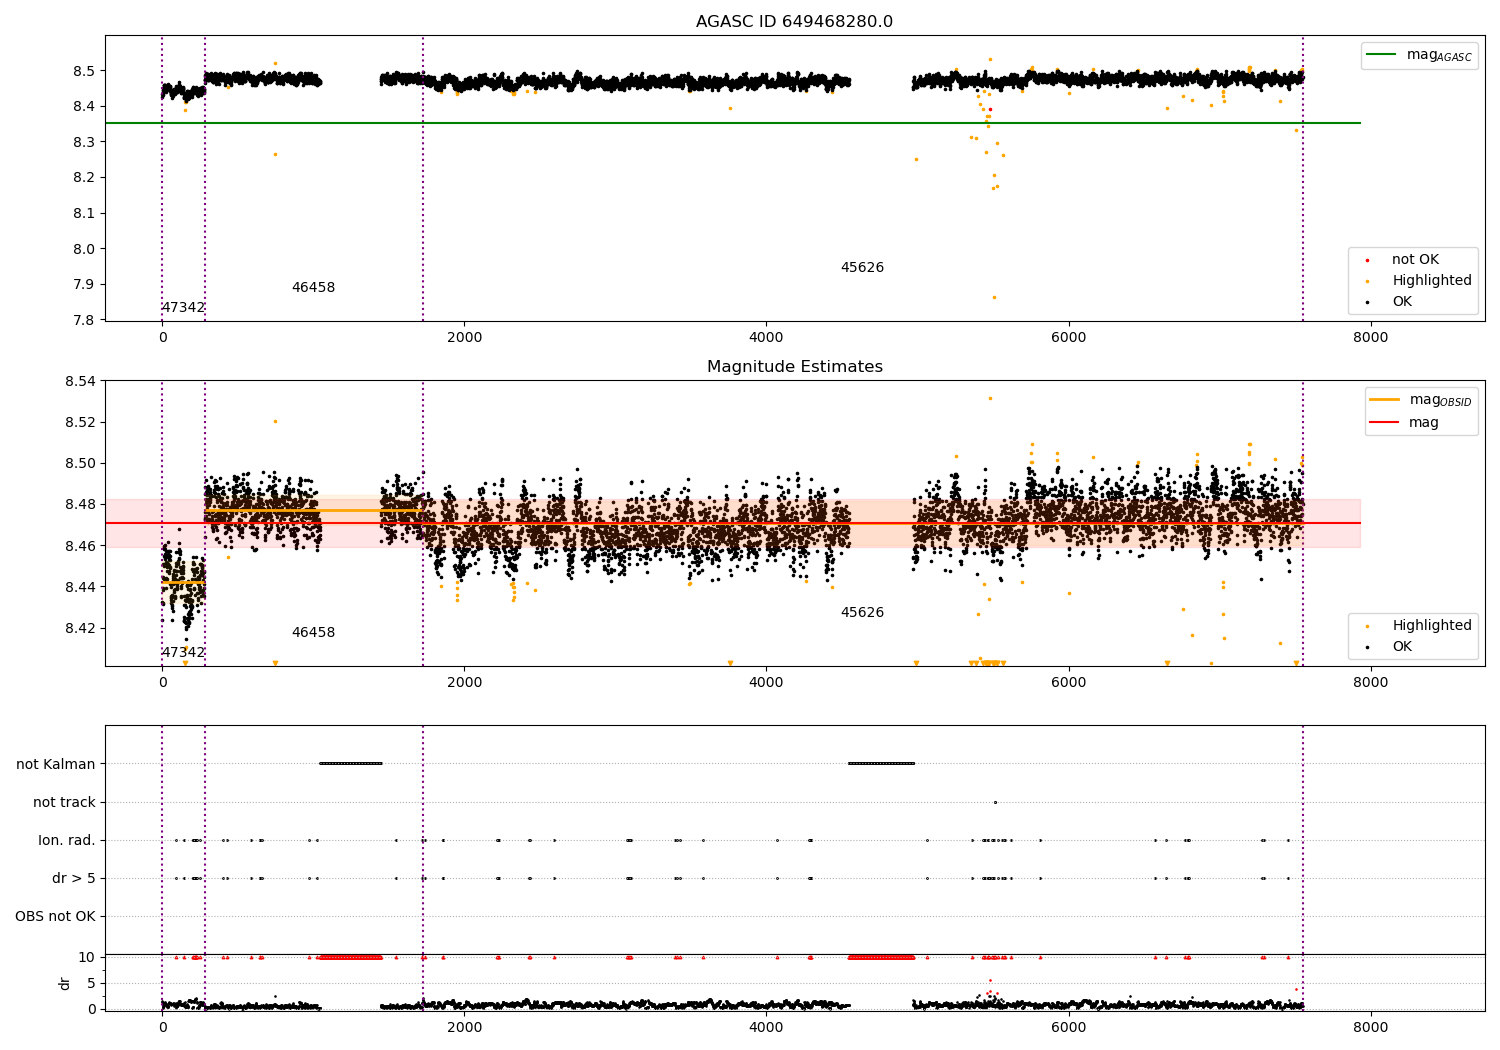This screenshot has width=1500, height=1050.
Task: Click the not Kalman axis label
Action: [56, 765]
